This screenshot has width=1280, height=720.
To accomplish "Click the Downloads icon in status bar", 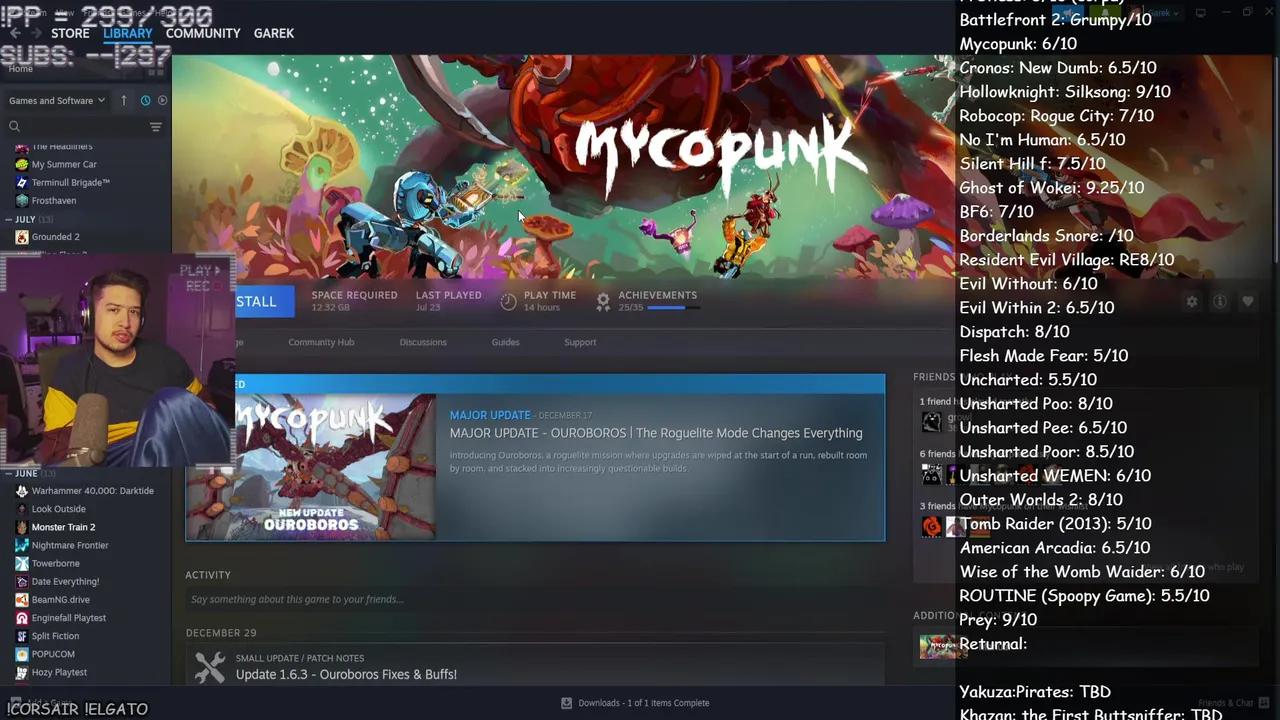I will 566,703.
